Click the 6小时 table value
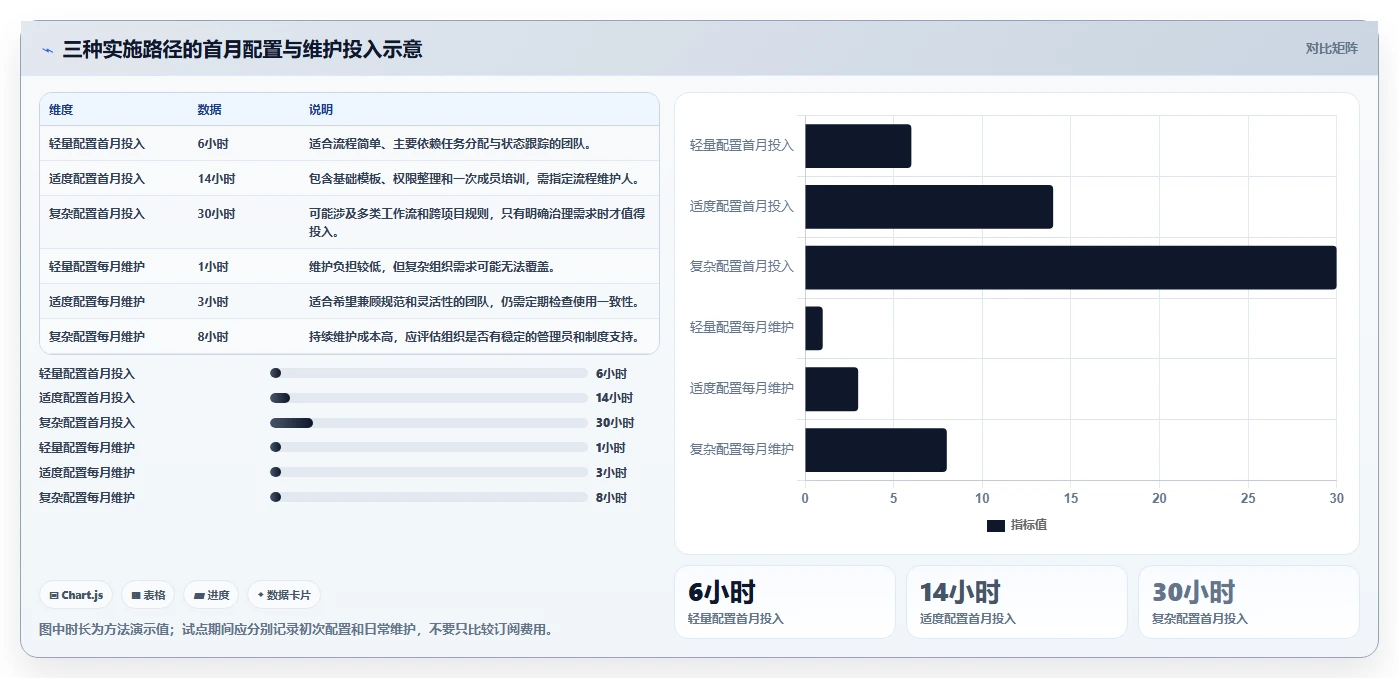This screenshot has width=1399, height=678. coord(213,144)
